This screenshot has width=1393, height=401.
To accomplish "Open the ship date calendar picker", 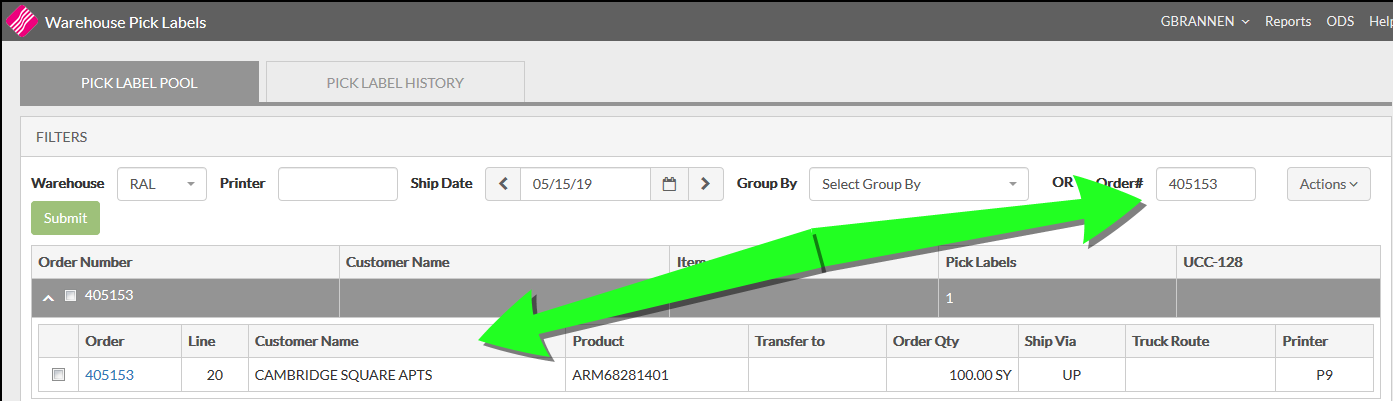I will tap(669, 184).
